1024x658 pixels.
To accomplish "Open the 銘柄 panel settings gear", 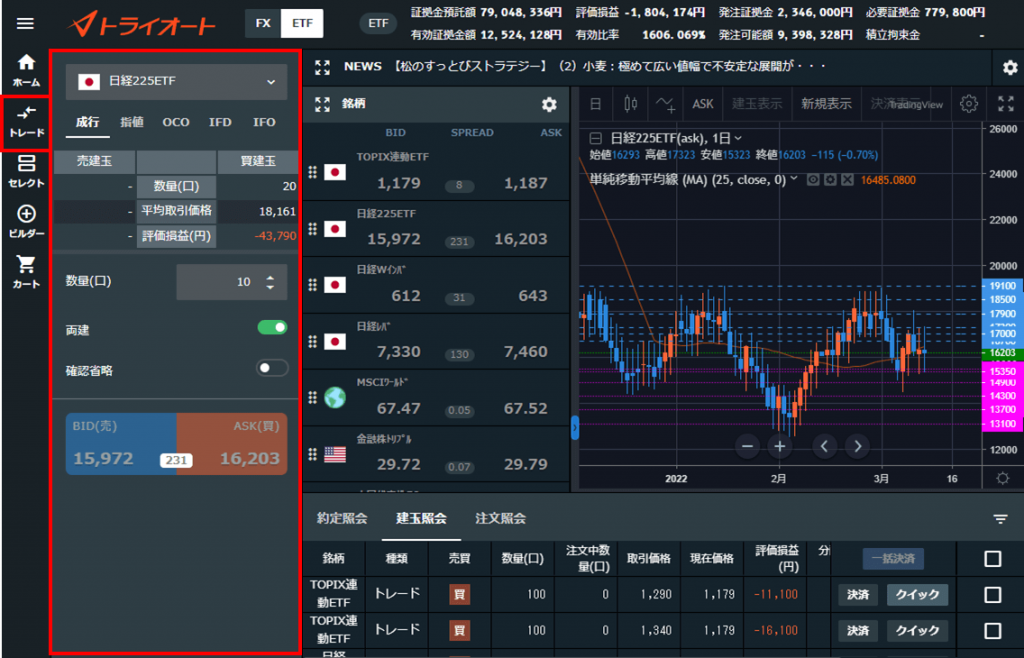I will pyautogui.click(x=549, y=104).
